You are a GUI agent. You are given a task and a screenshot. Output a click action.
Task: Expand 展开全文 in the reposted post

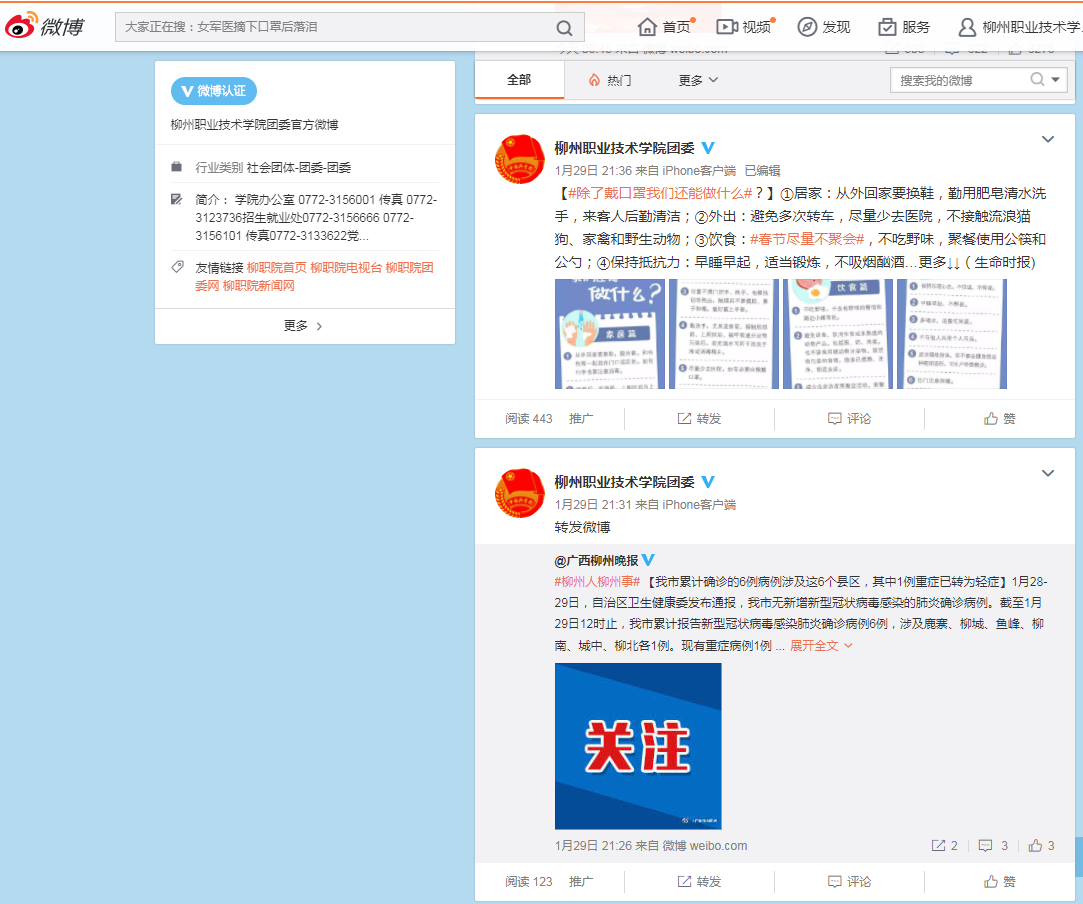point(821,646)
